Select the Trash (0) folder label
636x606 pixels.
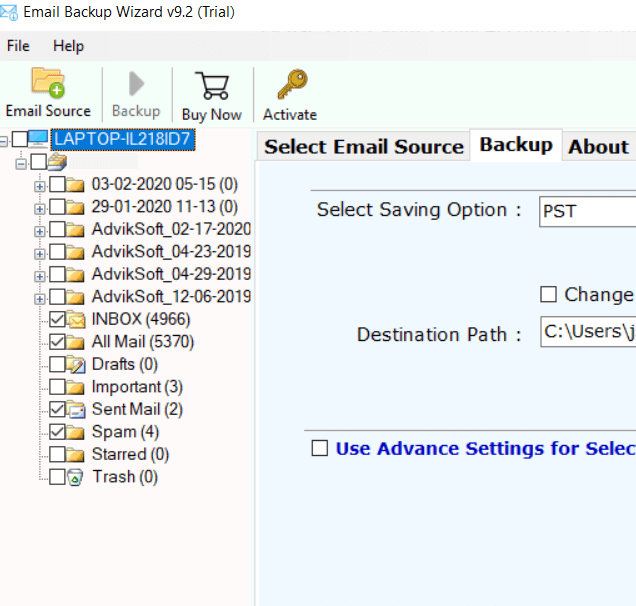125,477
